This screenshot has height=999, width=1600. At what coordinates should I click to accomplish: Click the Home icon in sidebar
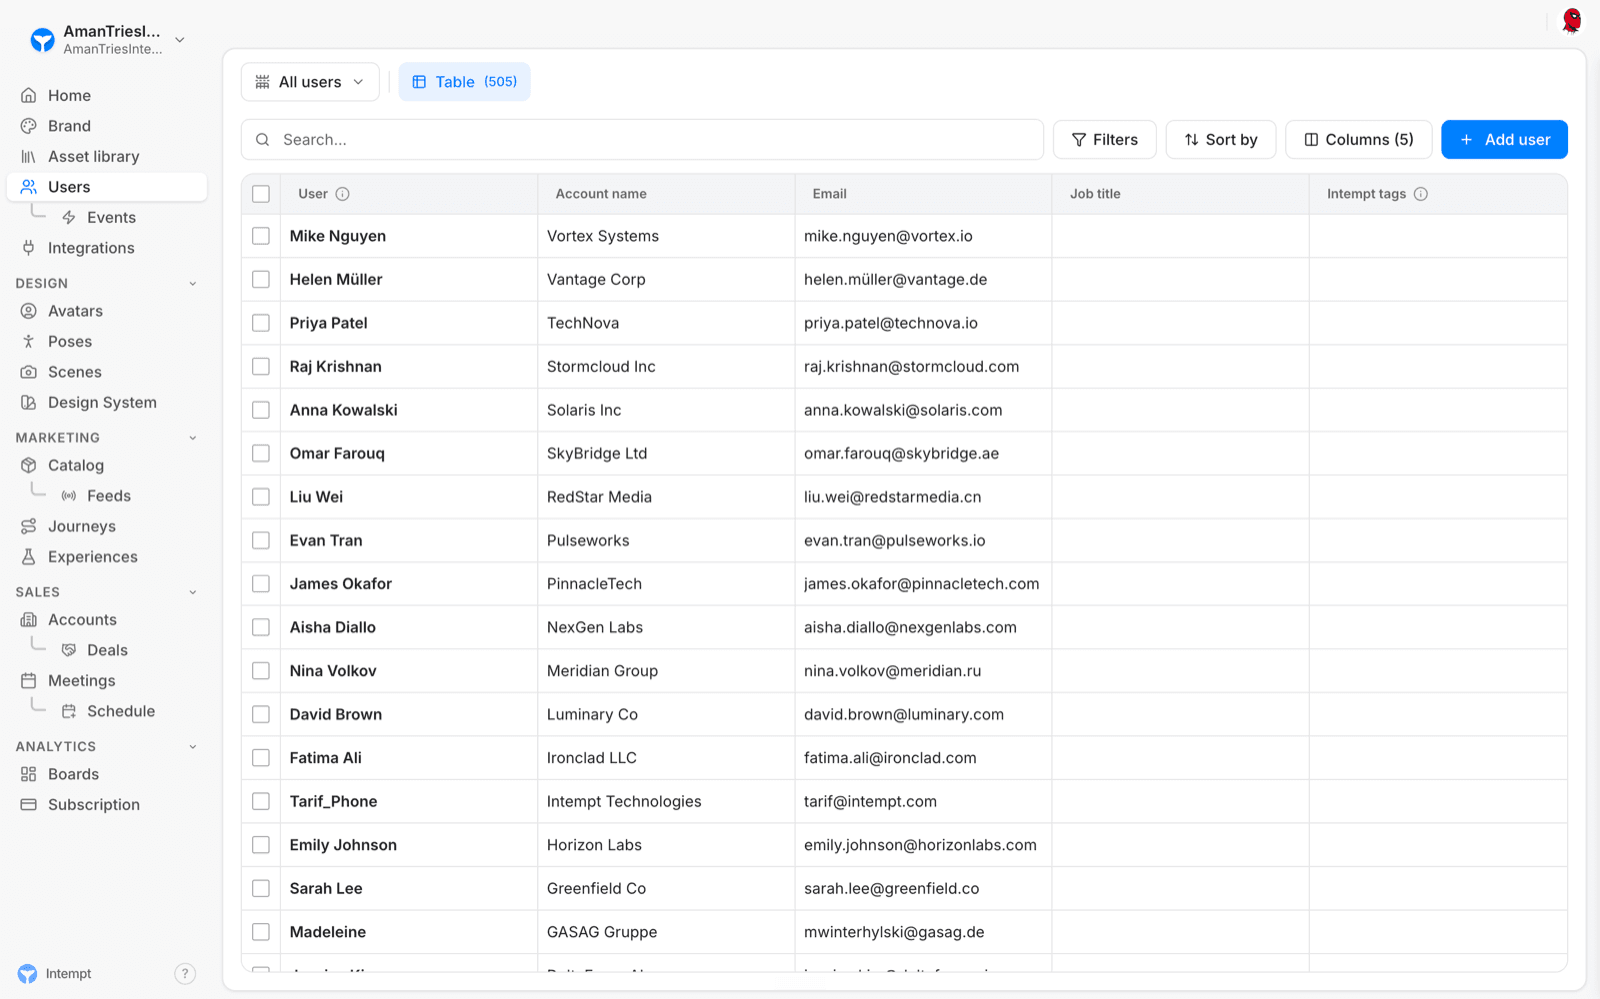tap(29, 96)
